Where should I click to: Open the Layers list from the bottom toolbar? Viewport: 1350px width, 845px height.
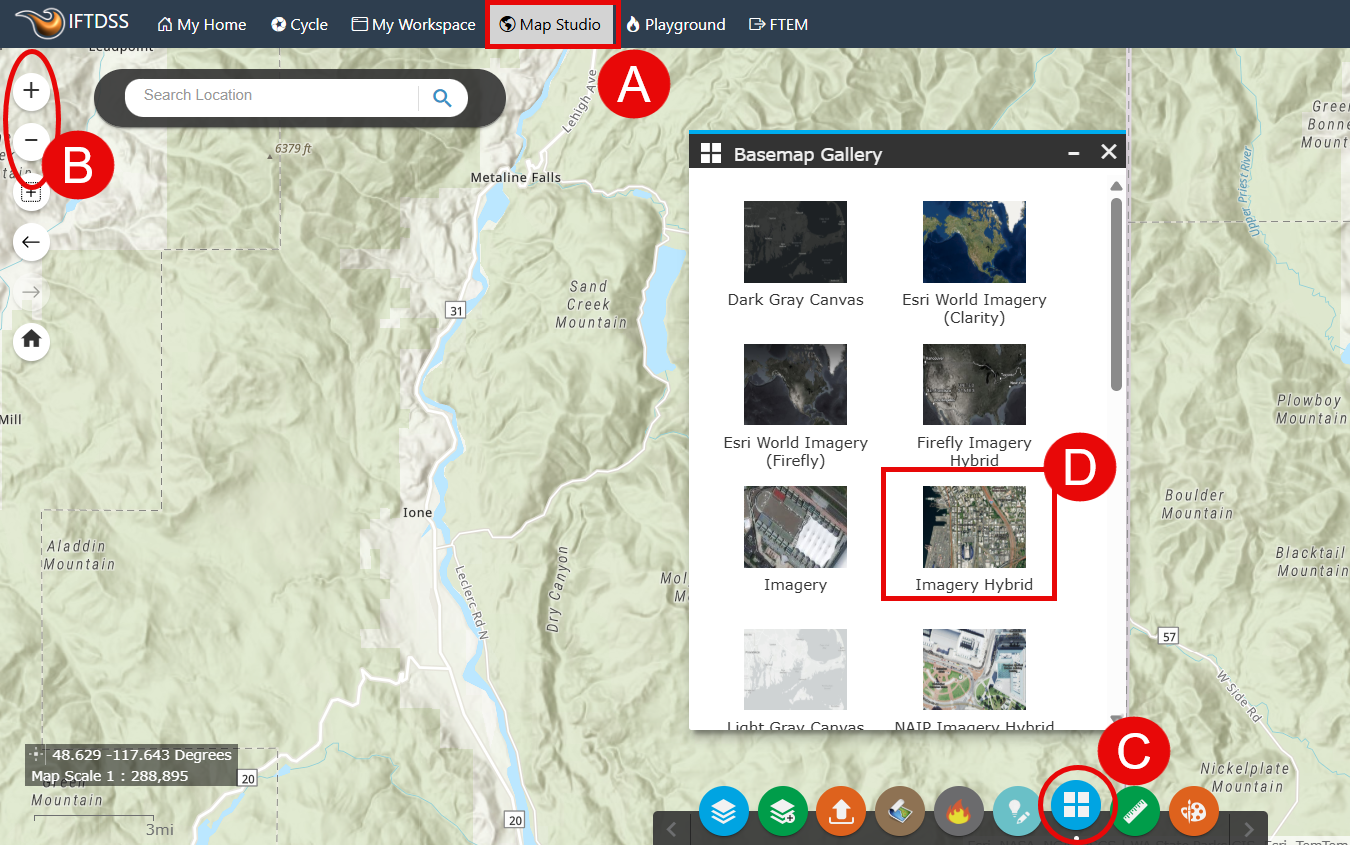(x=723, y=811)
